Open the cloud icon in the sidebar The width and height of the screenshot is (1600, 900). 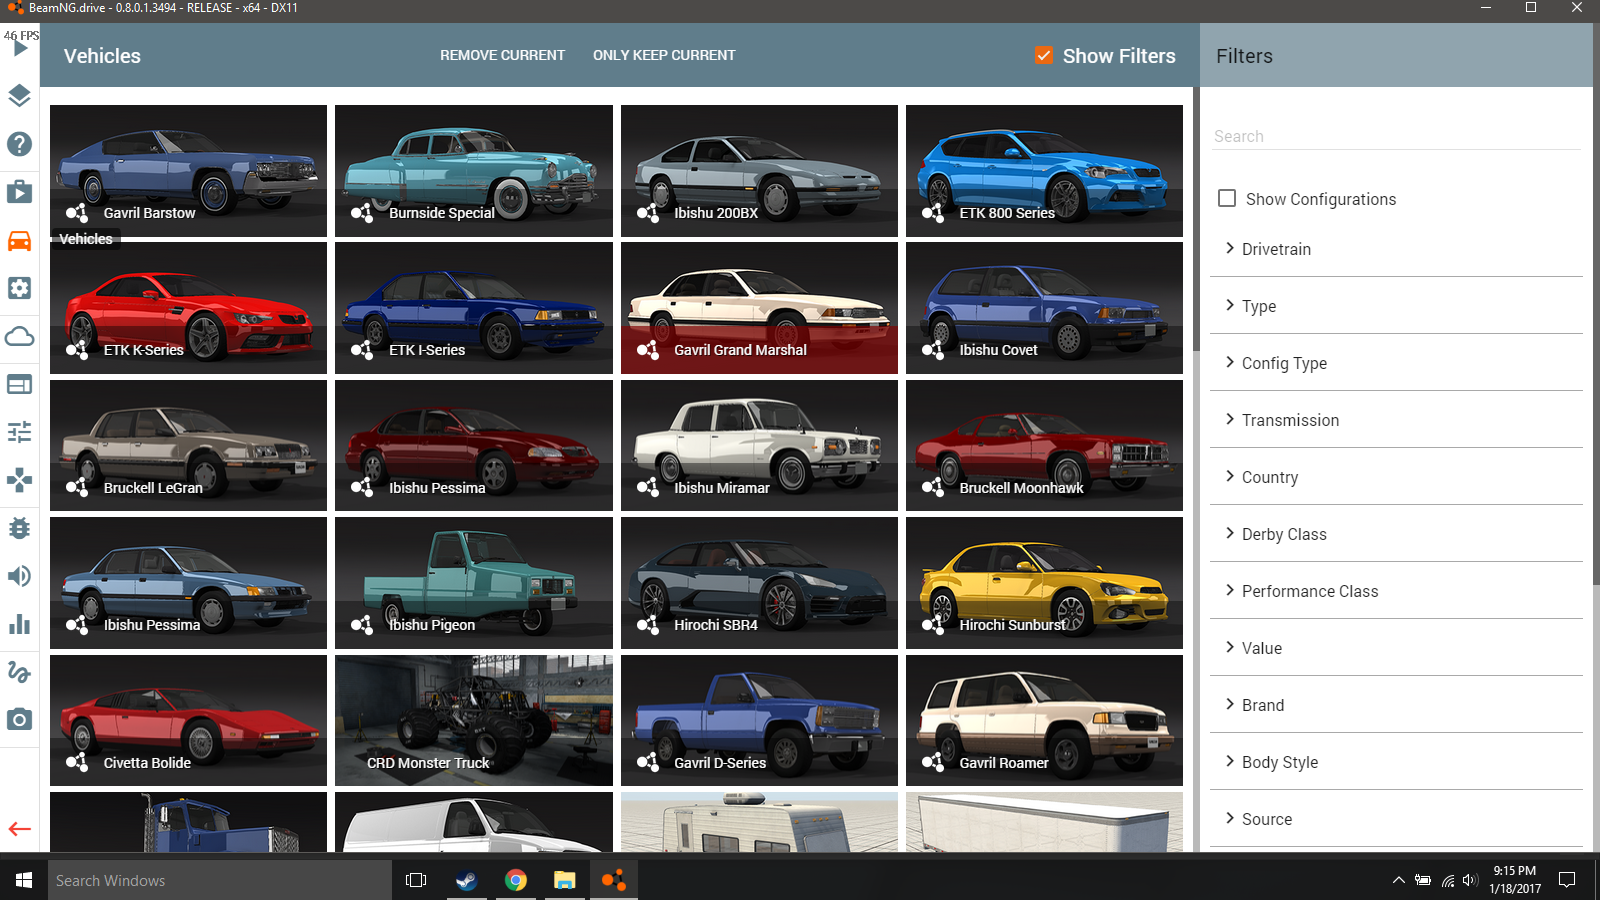point(20,337)
